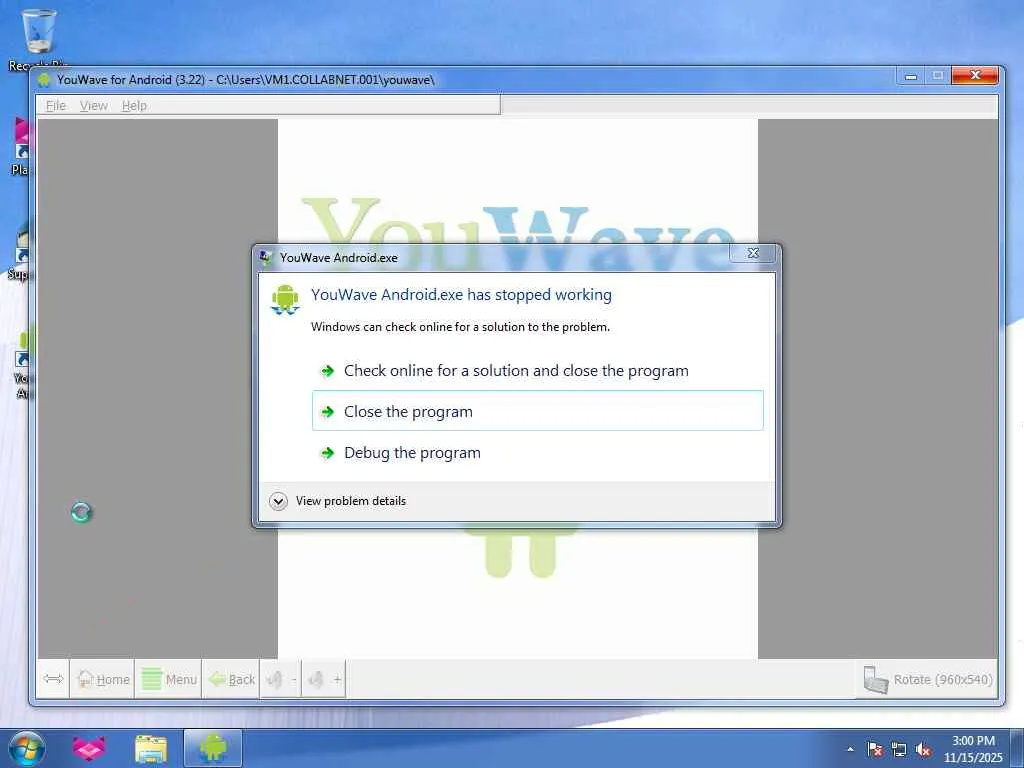Open the Windows Start menu

point(27,748)
